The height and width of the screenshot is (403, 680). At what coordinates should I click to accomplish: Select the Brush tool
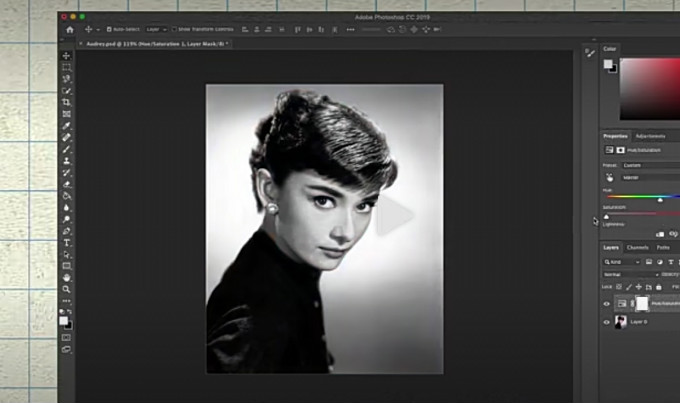click(67, 149)
